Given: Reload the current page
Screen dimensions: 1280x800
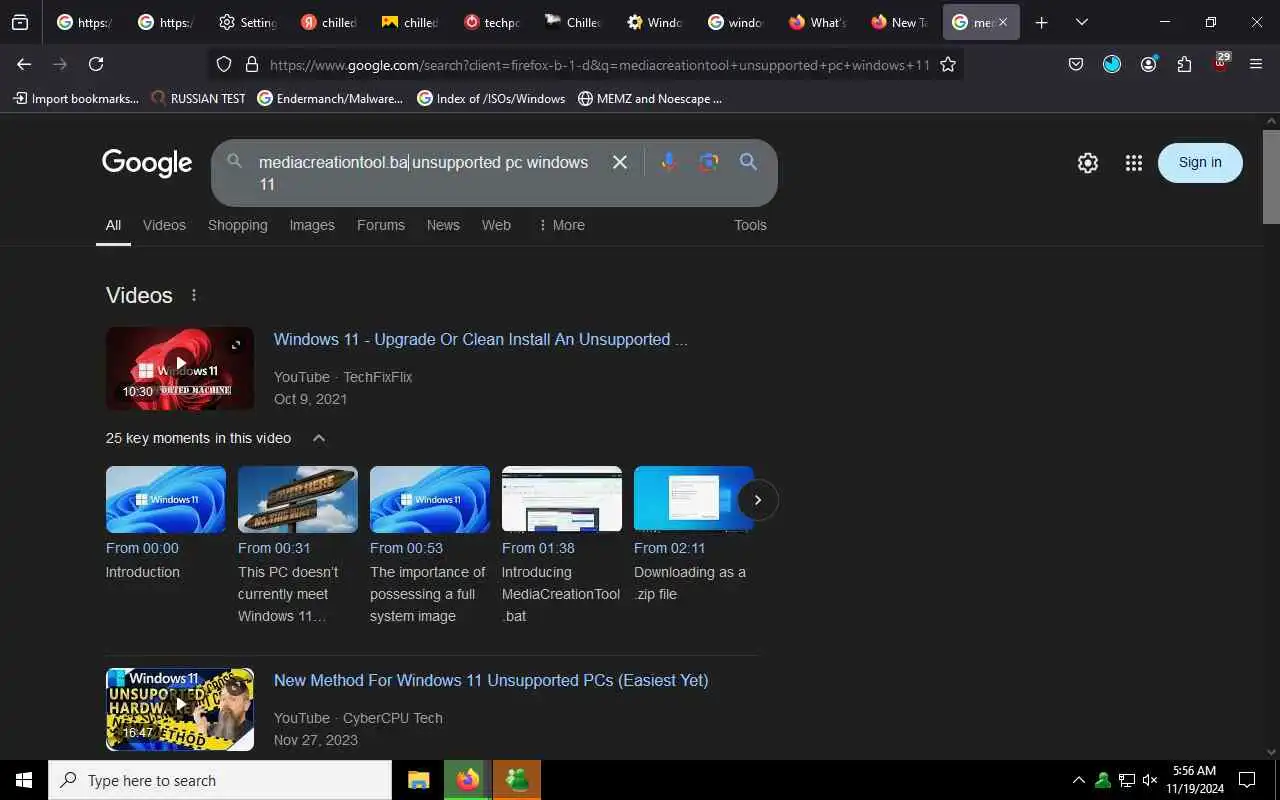Looking at the screenshot, I should tap(96, 64).
